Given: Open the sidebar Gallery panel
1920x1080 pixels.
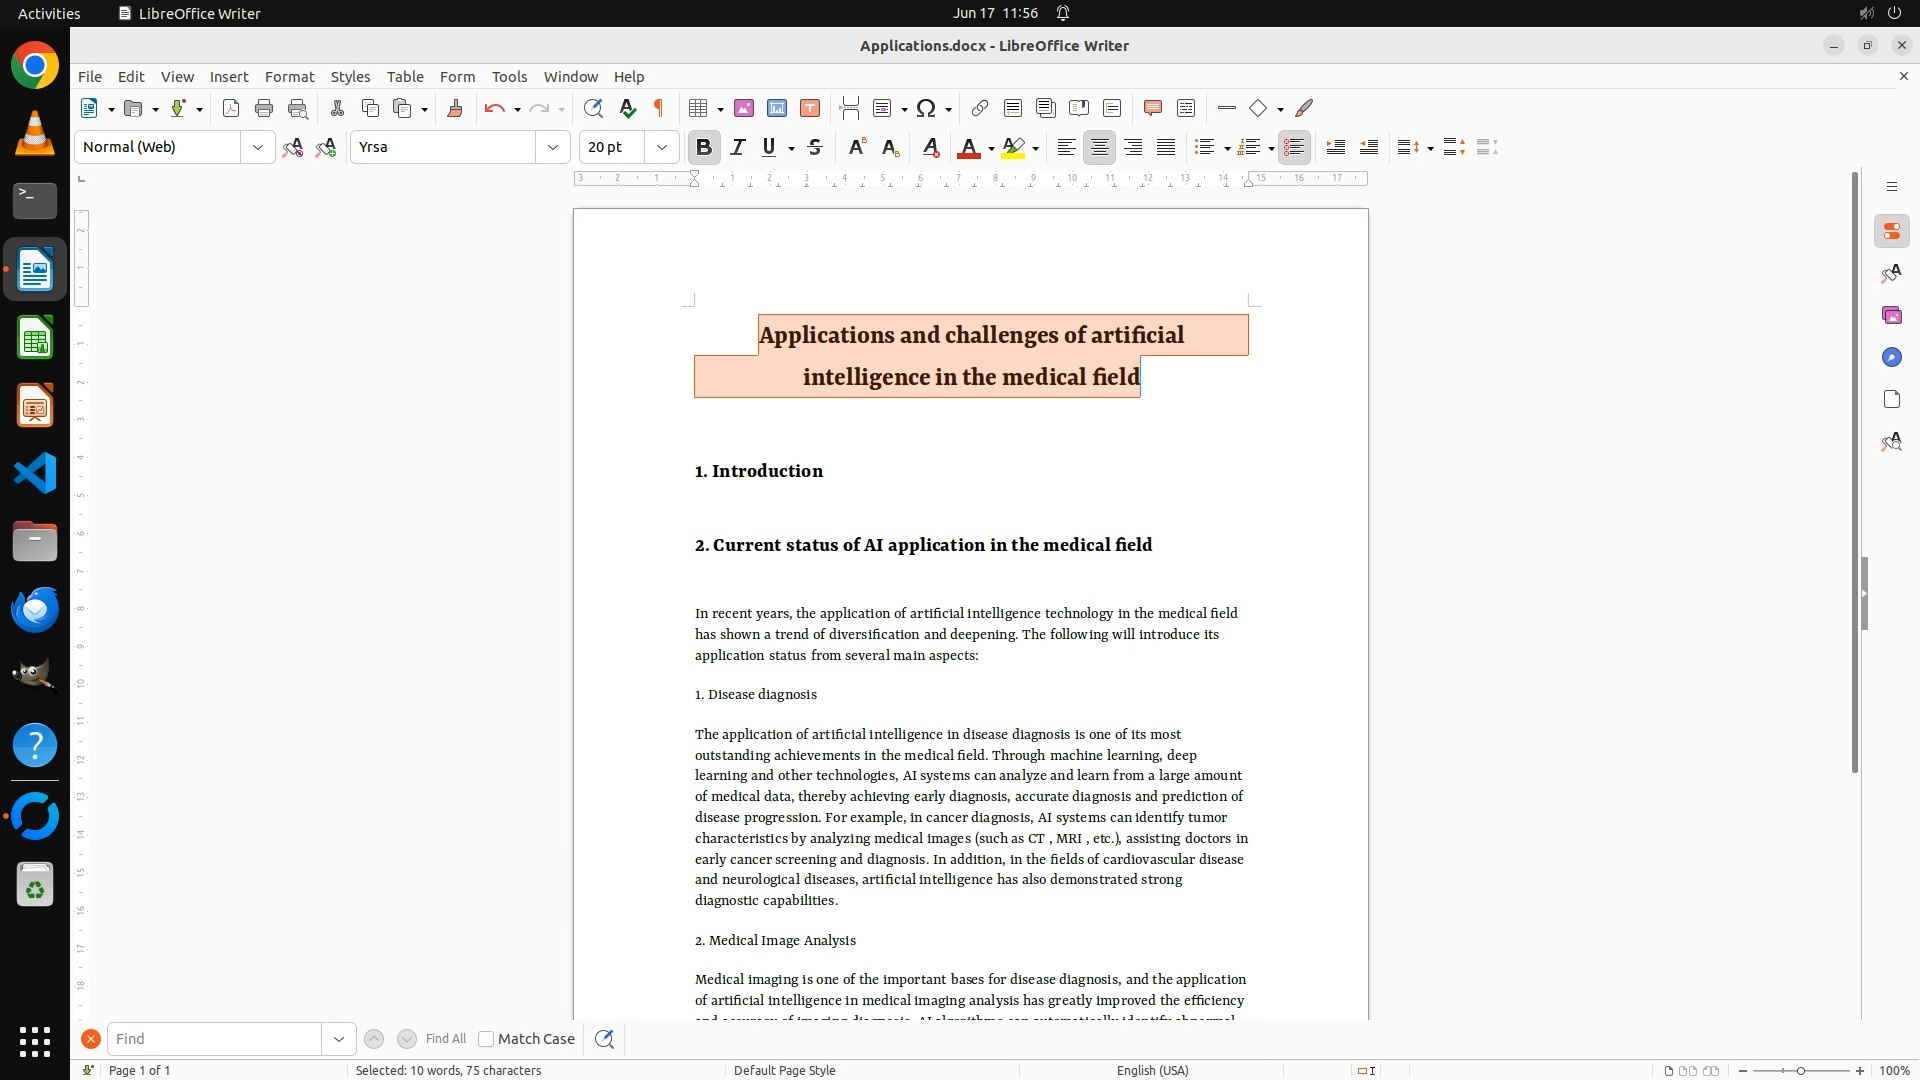Looking at the screenshot, I should point(1891,315).
